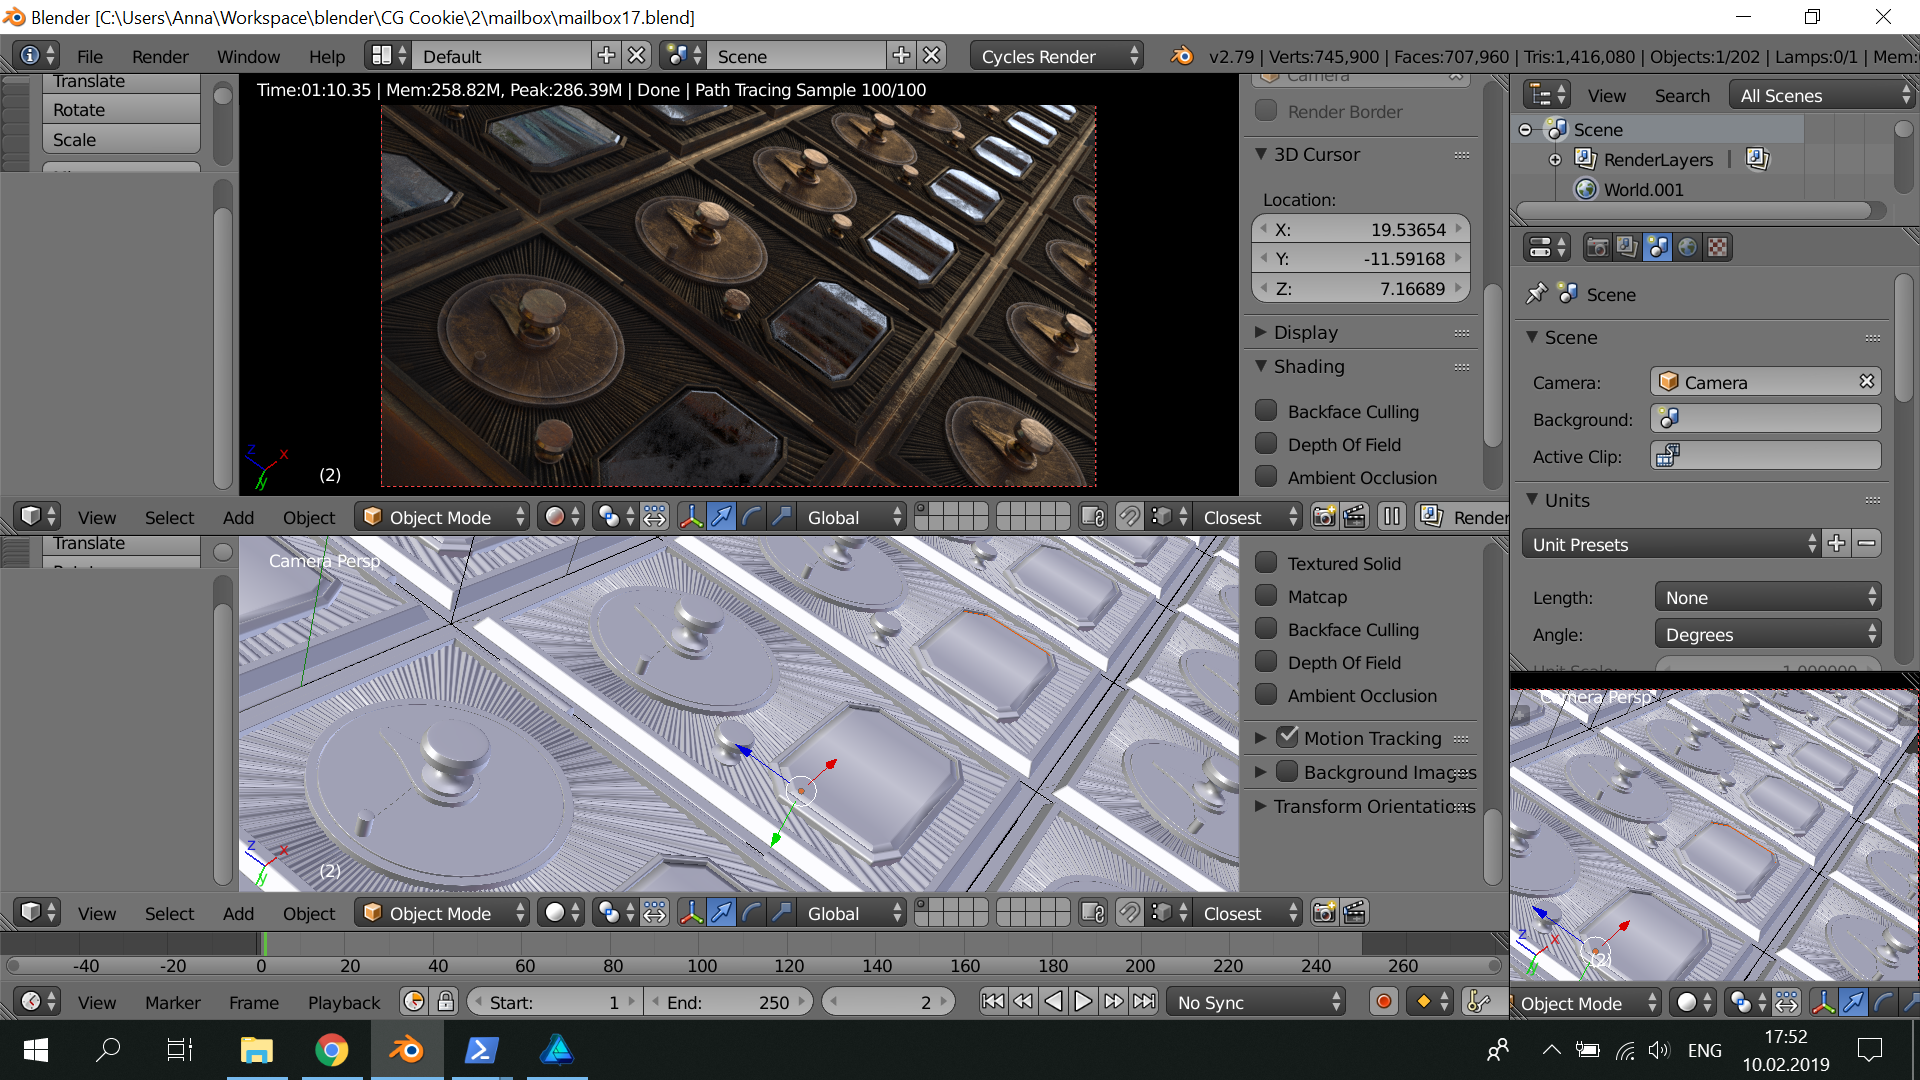Open the Length unit dropdown set to None
This screenshot has width=1920, height=1080.
(x=1767, y=597)
